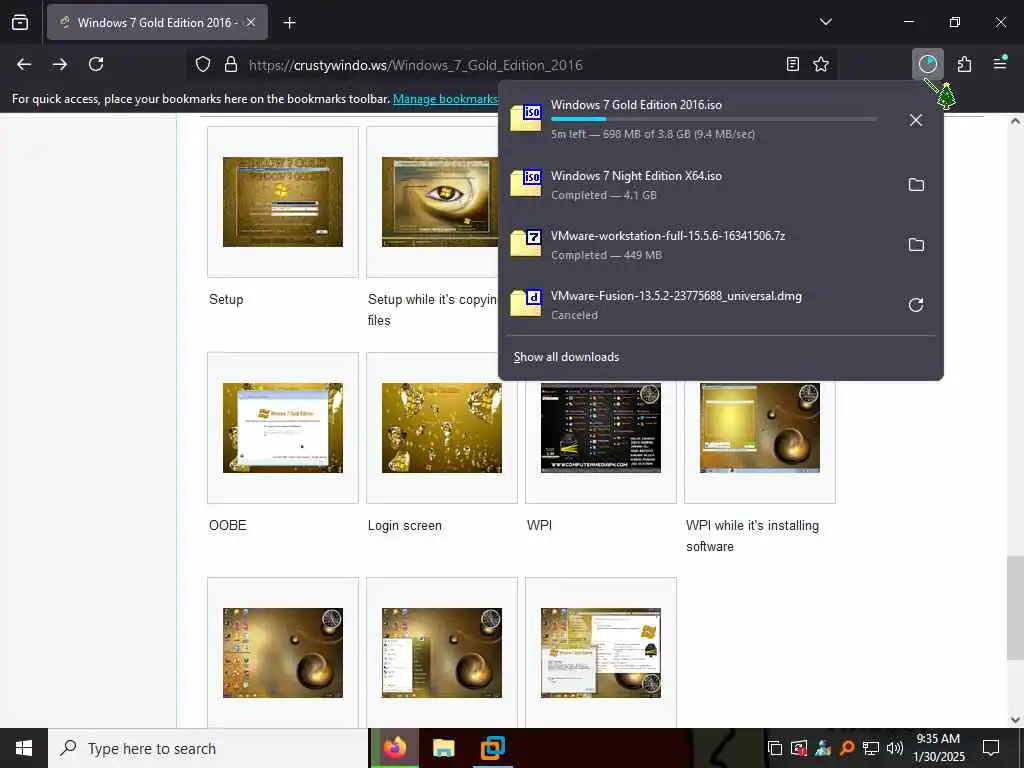Open the volume speaker tray icon

coord(895,748)
